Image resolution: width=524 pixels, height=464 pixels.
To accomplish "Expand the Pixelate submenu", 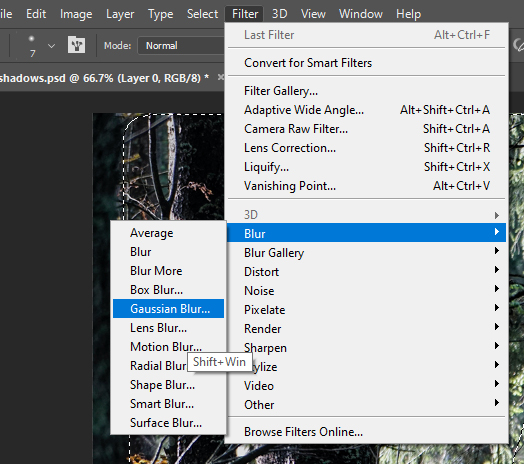I will tap(367, 310).
